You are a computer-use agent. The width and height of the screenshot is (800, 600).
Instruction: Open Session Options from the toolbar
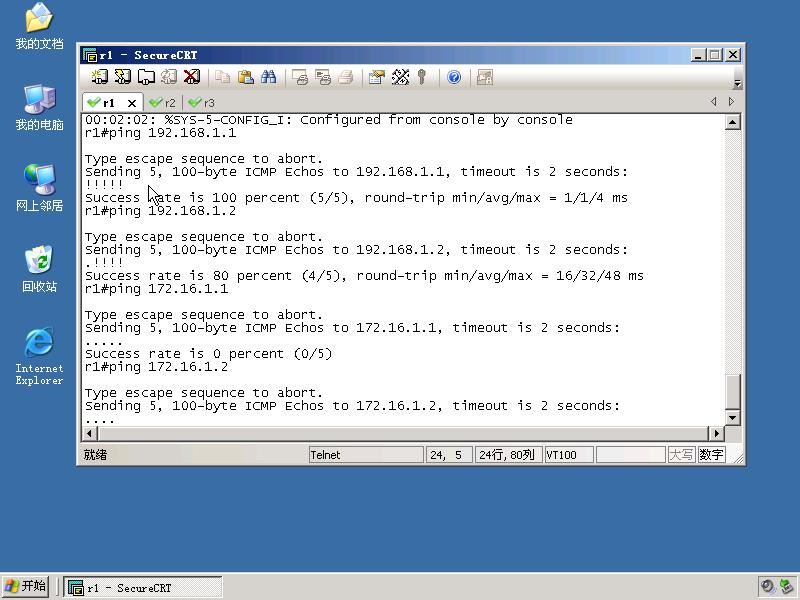click(x=377, y=77)
